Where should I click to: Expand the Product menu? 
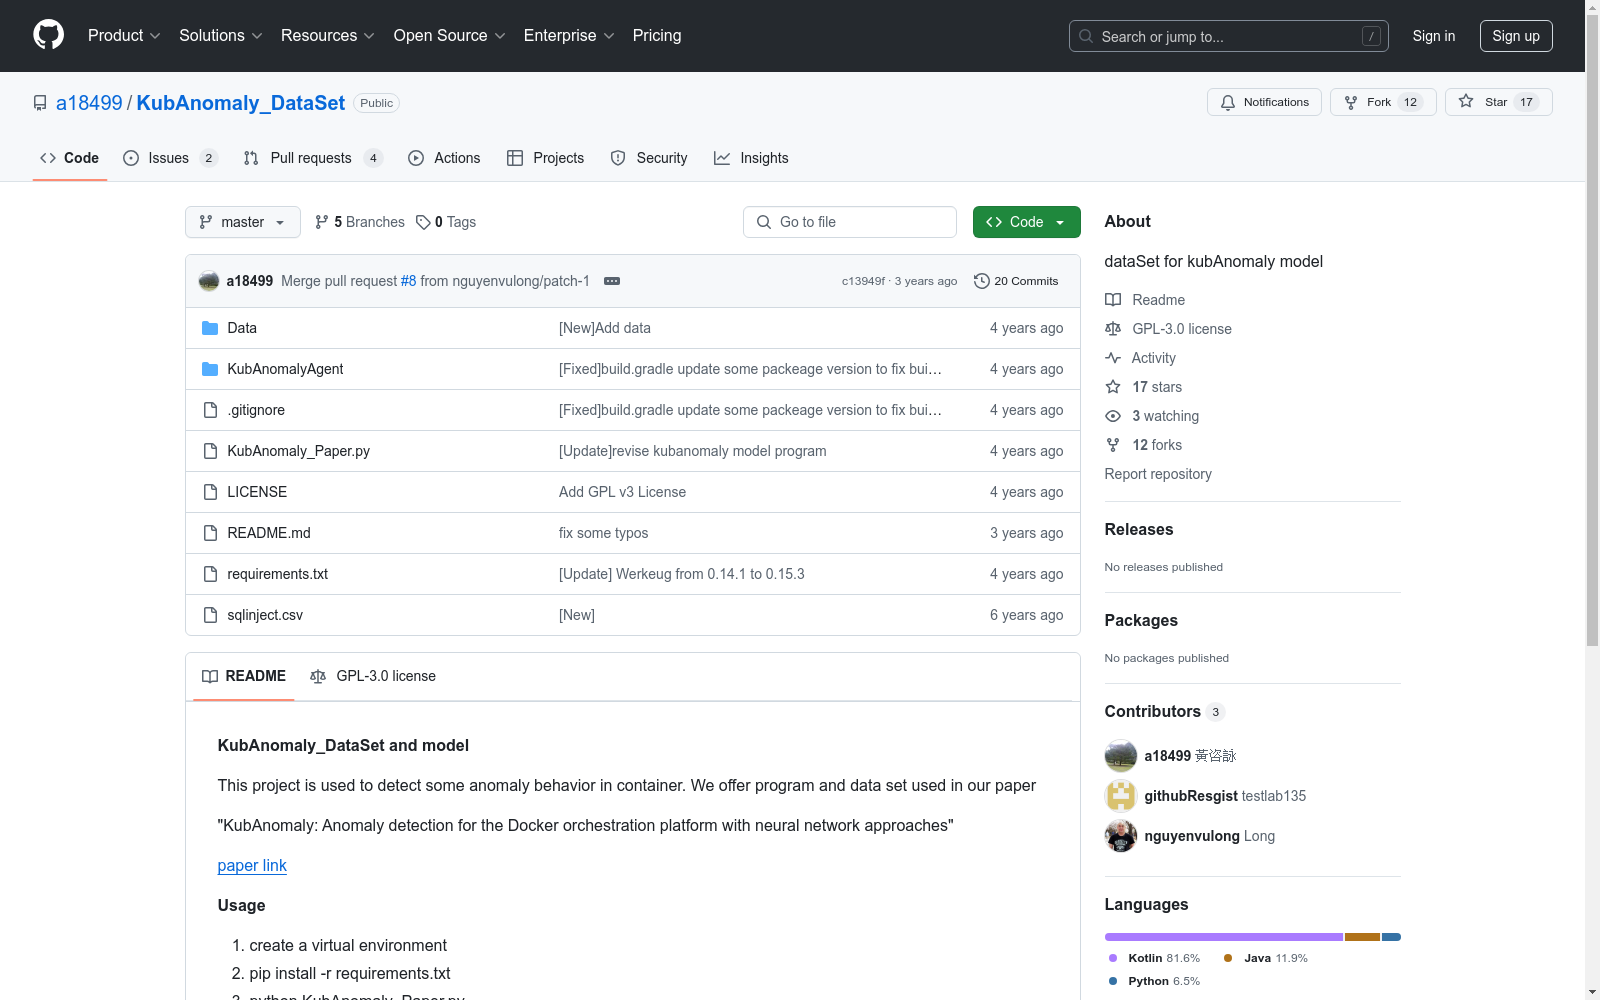coord(124,36)
